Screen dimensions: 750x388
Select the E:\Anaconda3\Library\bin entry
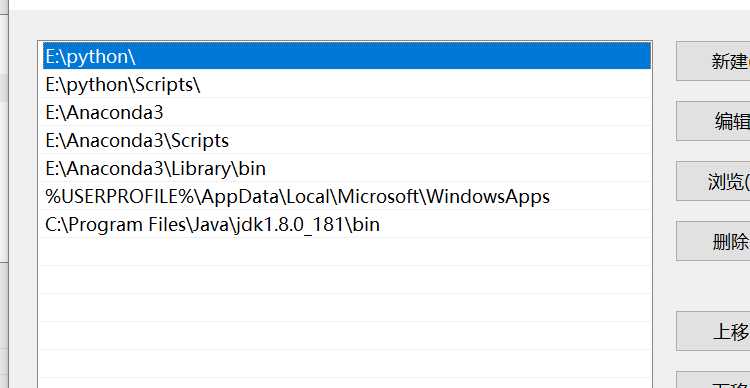tap(347, 168)
